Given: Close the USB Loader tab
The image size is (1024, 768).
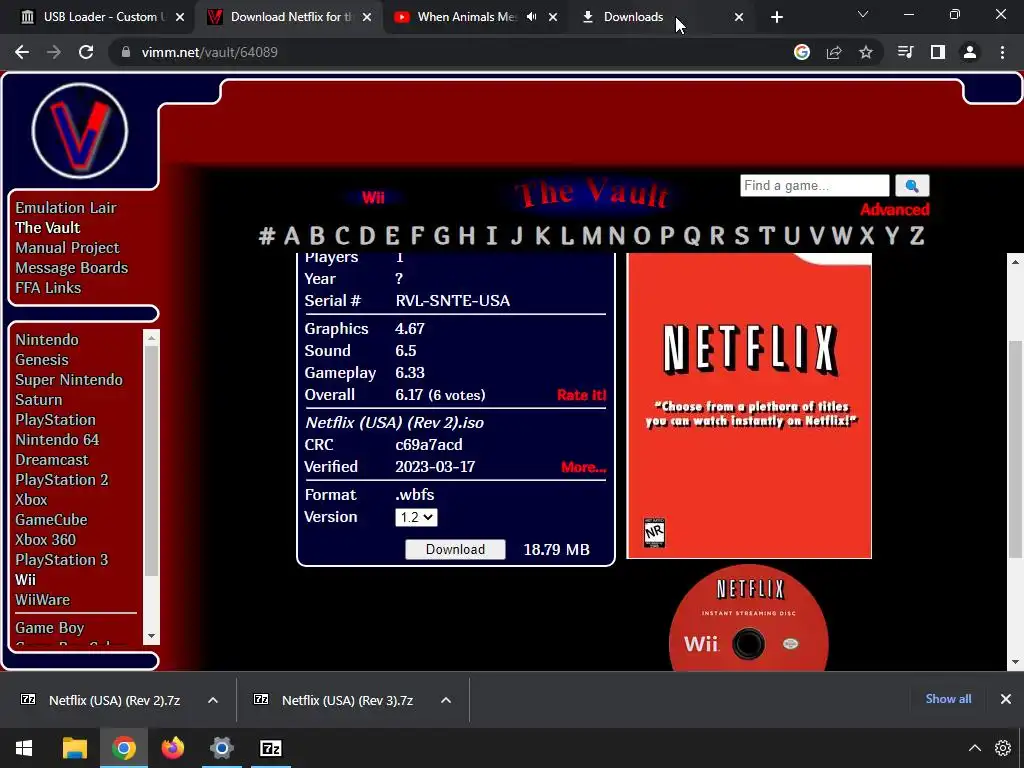Looking at the screenshot, I should pos(180,17).
